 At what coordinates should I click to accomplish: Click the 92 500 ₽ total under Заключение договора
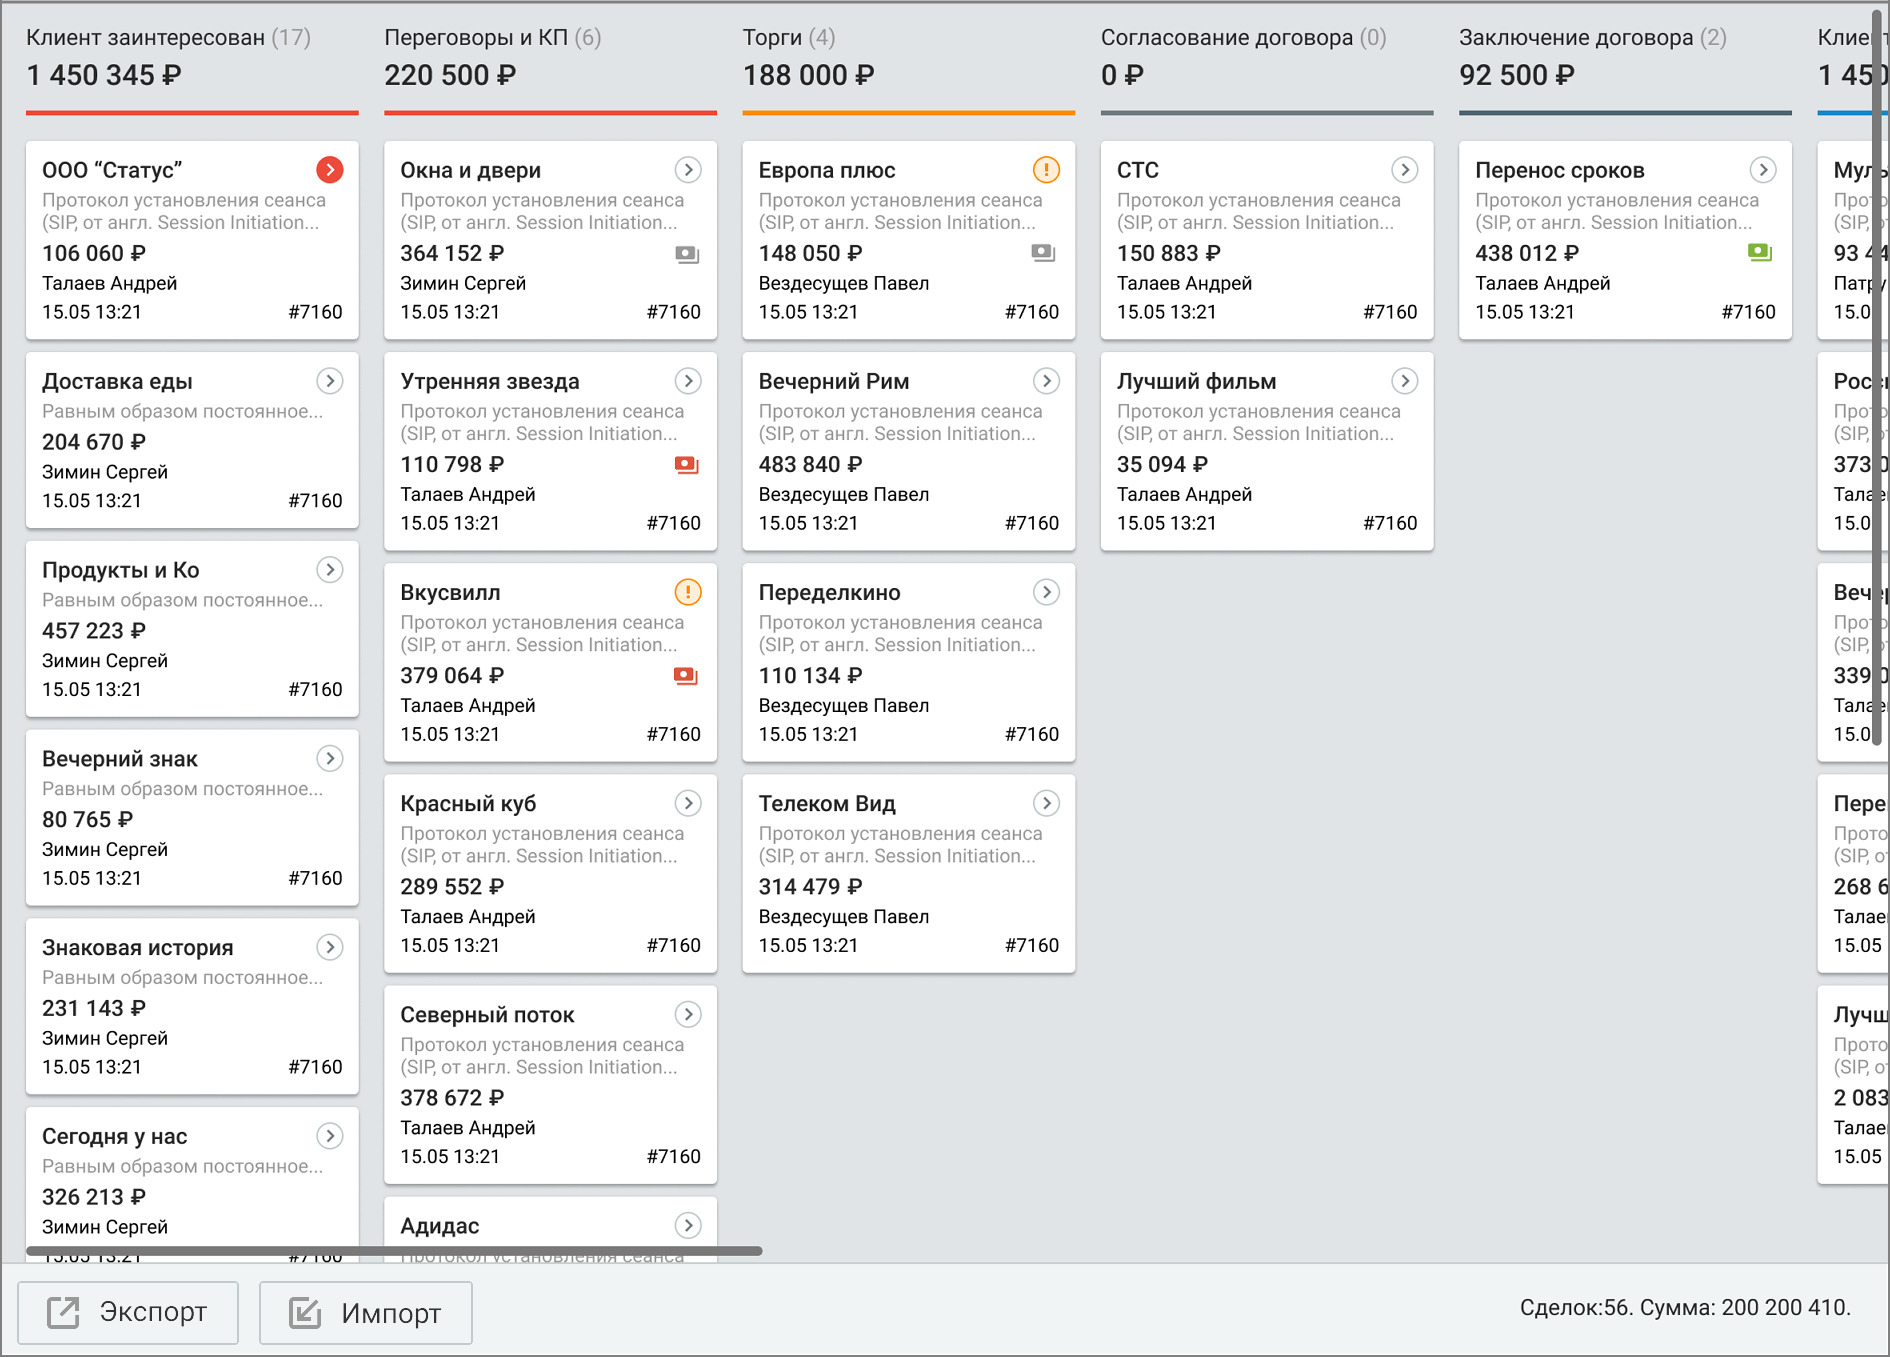[1517, 75]
